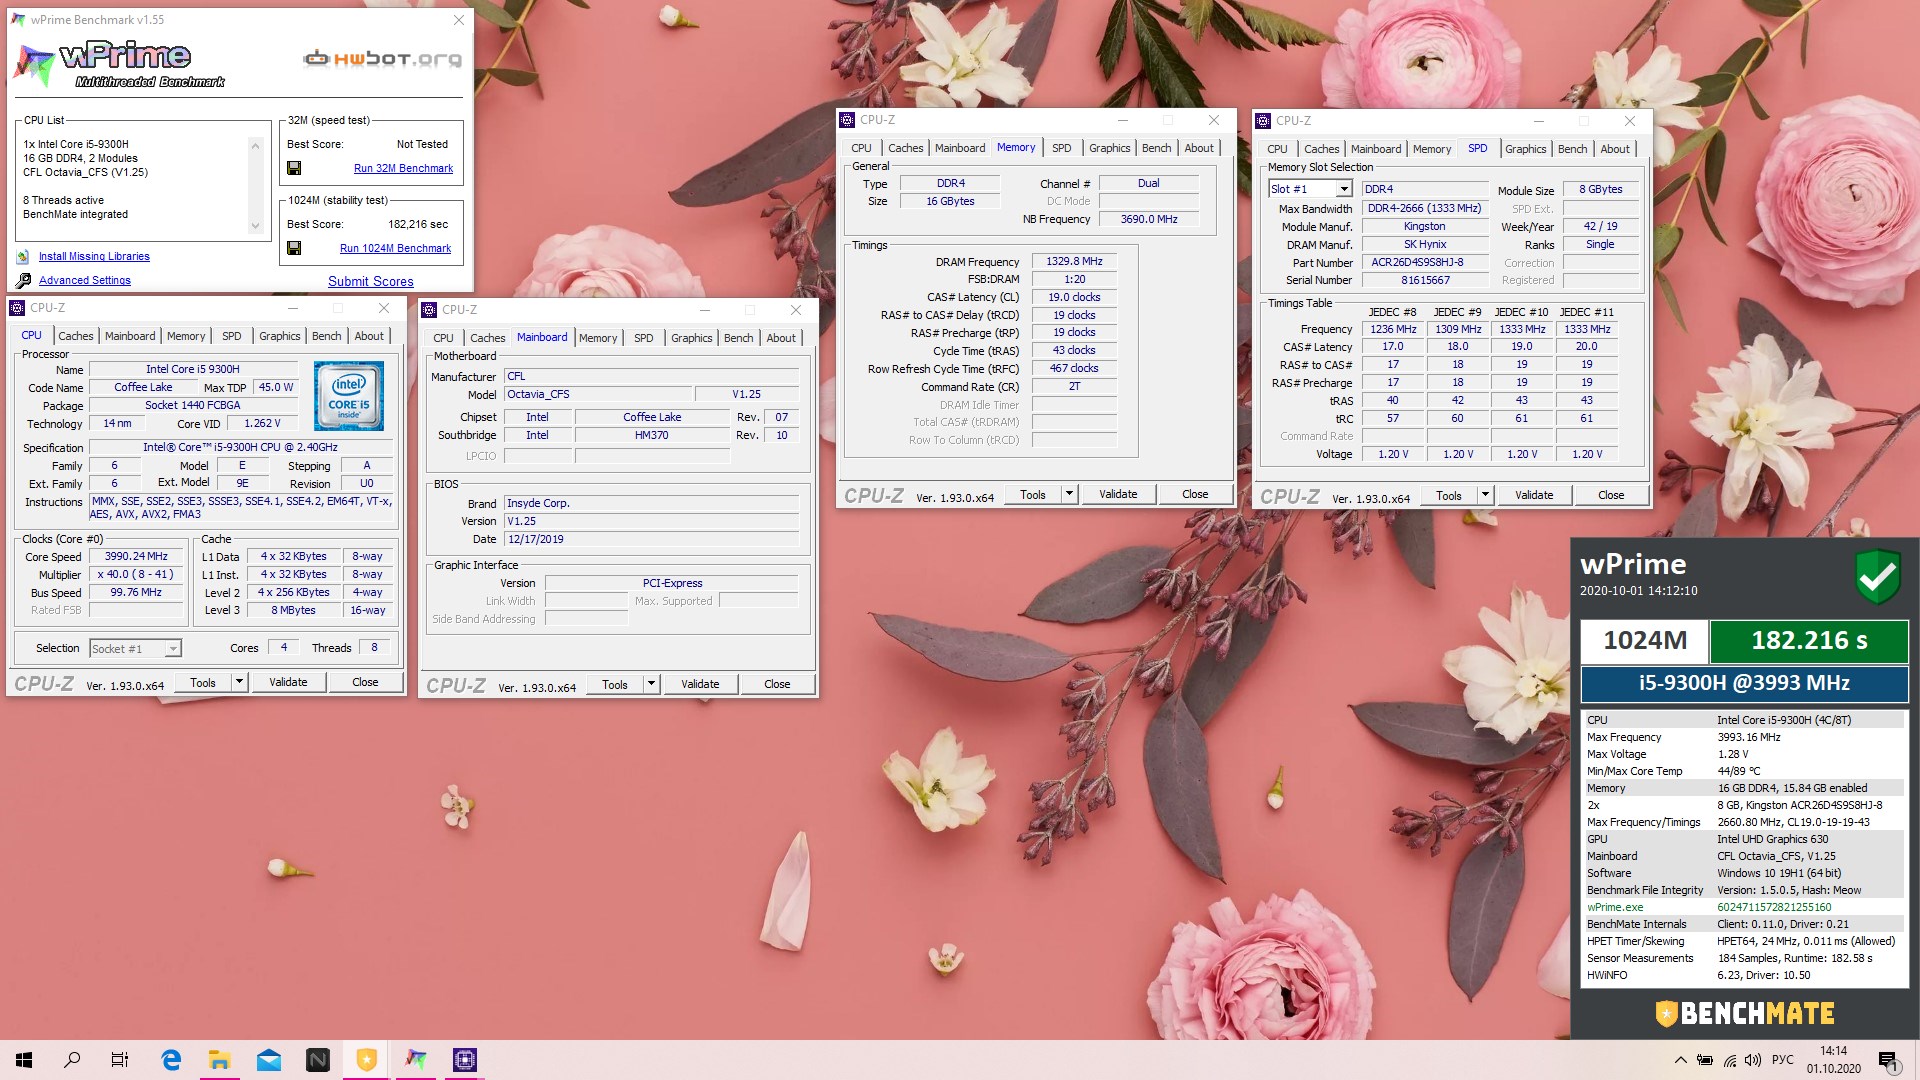This screenshot has width=1920, height=1080.
Task: Click the i5-9300H @3993 MHz banner
Action: tap(1744, 683)
